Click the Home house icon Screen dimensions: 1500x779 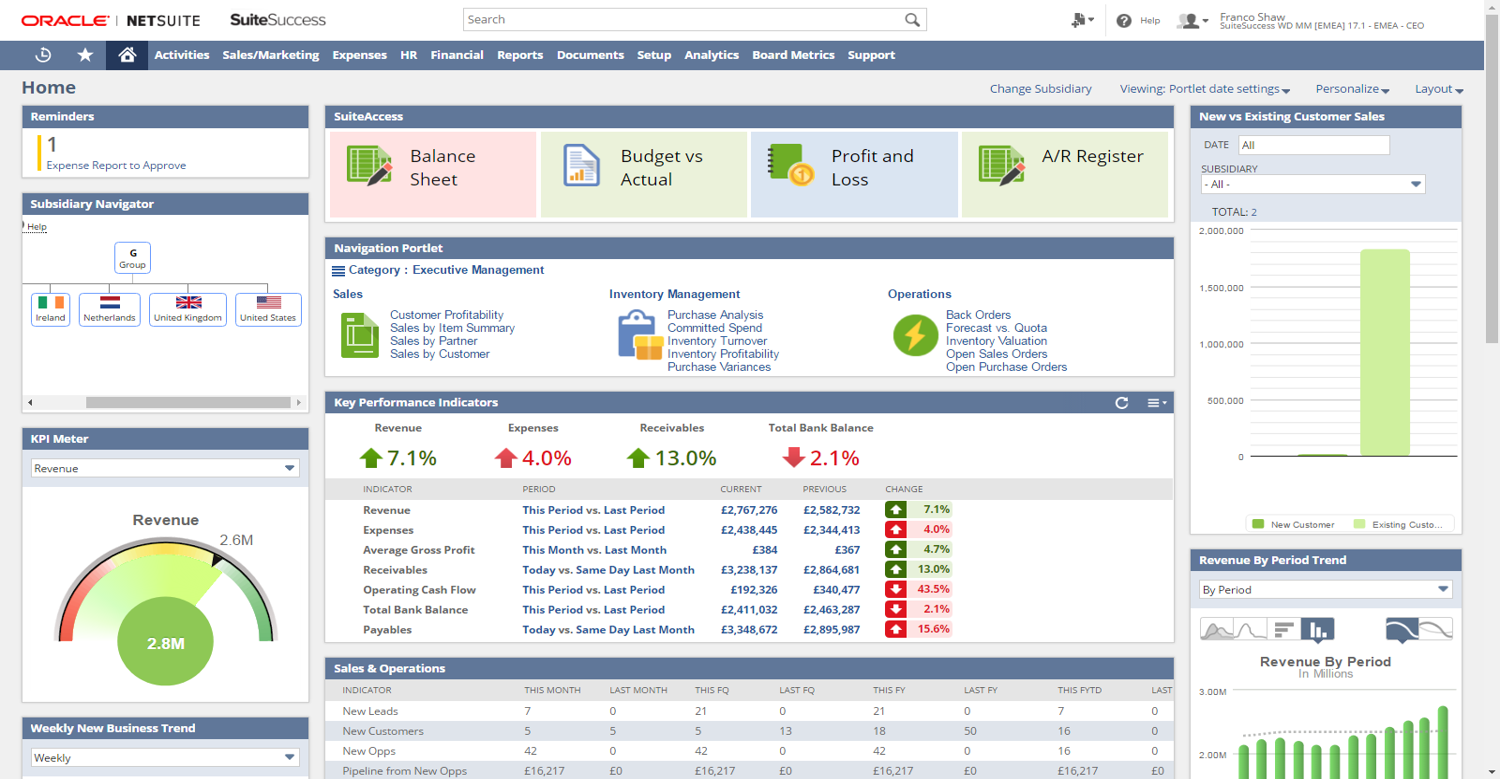click(126, 55)
